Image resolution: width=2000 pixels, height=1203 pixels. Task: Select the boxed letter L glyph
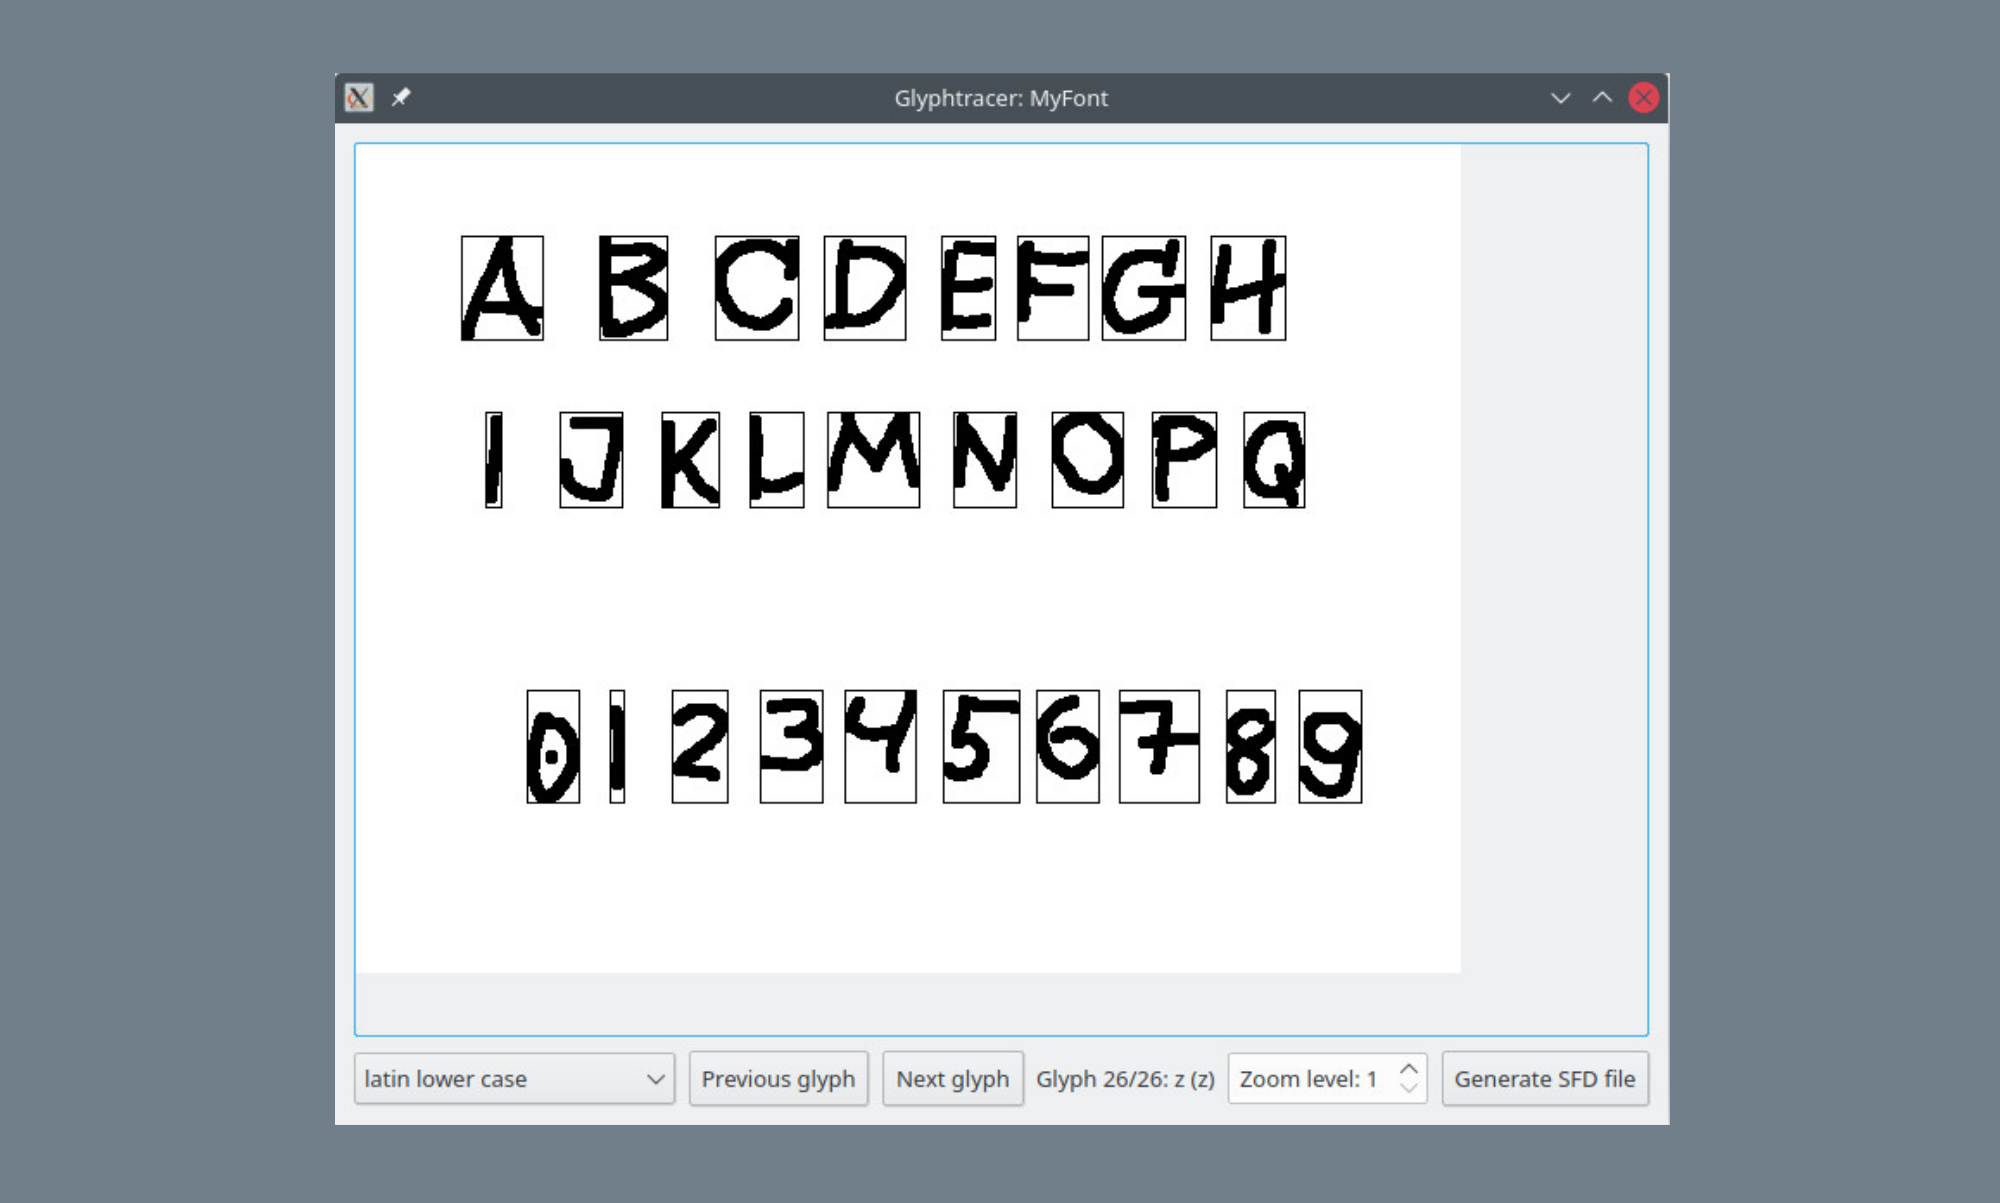coord(777,460)
